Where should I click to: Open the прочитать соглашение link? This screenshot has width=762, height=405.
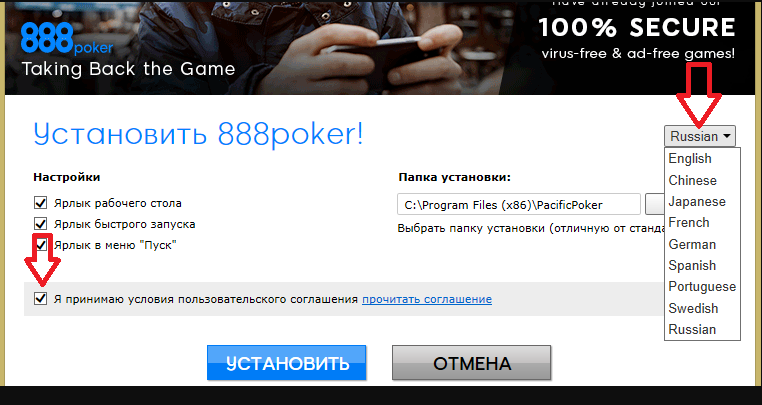427,299
